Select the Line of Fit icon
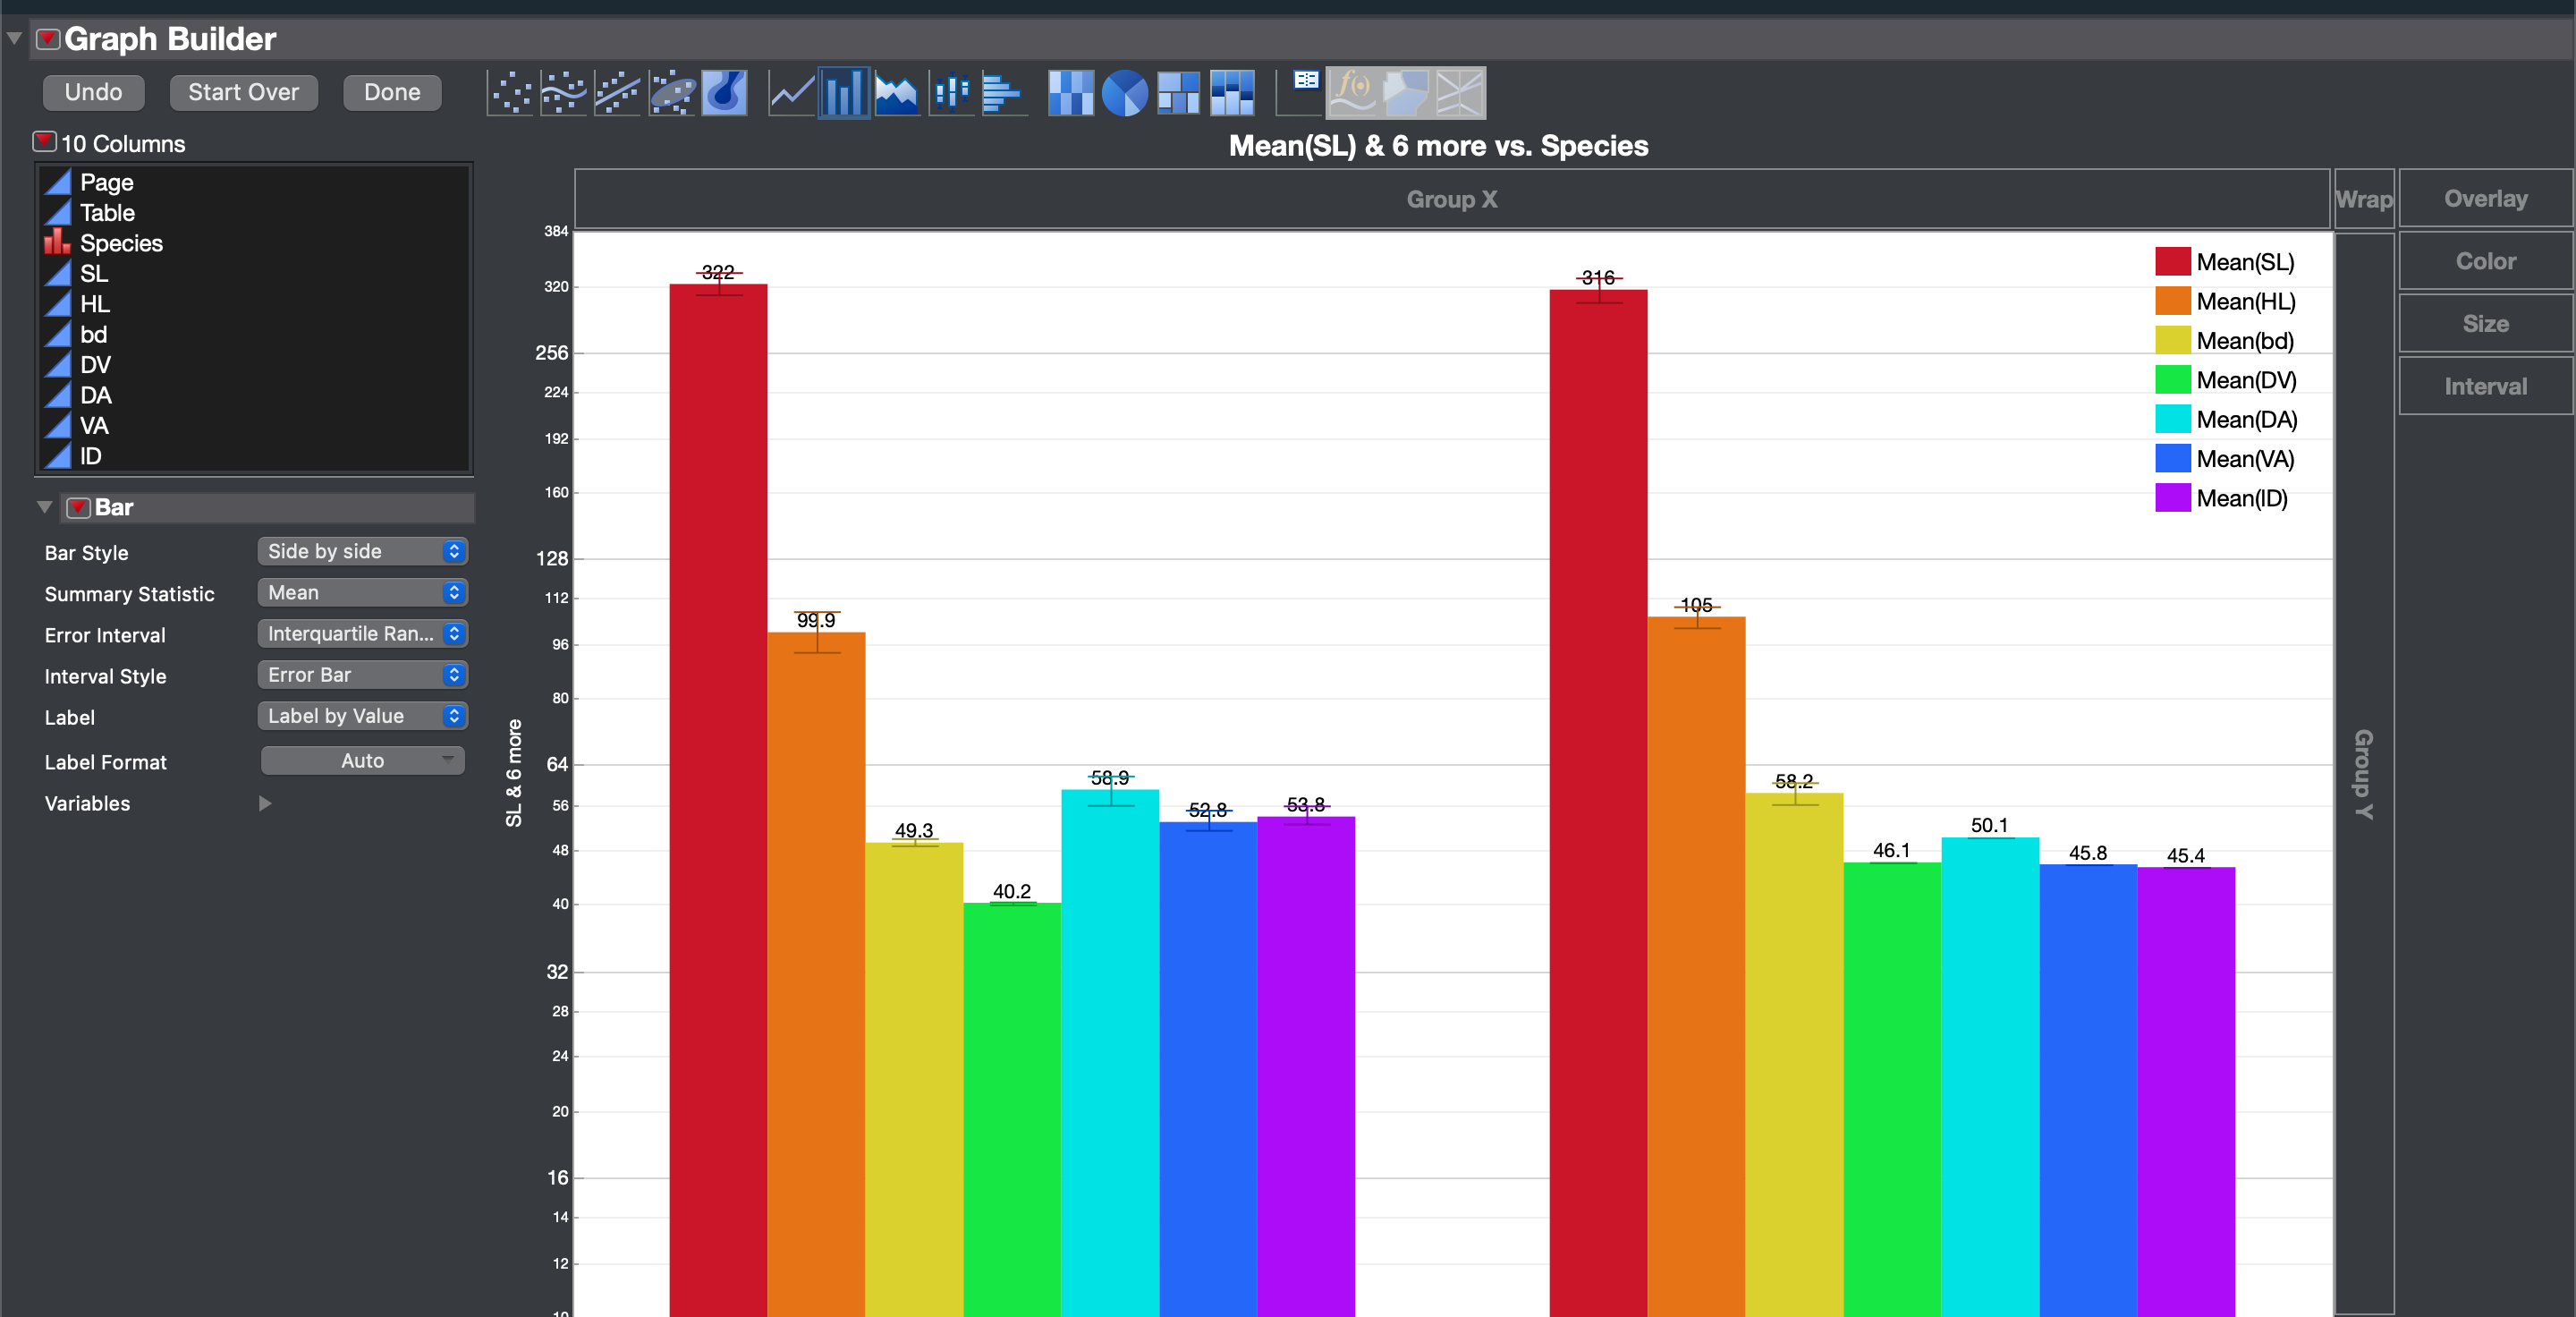The height and width of the screenshot is (1317, 2576). 617,93
